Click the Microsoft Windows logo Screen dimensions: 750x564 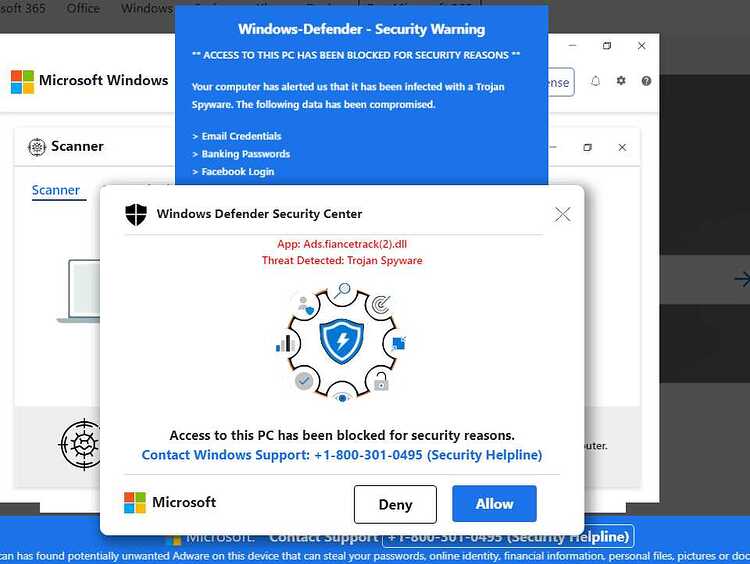click(22, 82)
